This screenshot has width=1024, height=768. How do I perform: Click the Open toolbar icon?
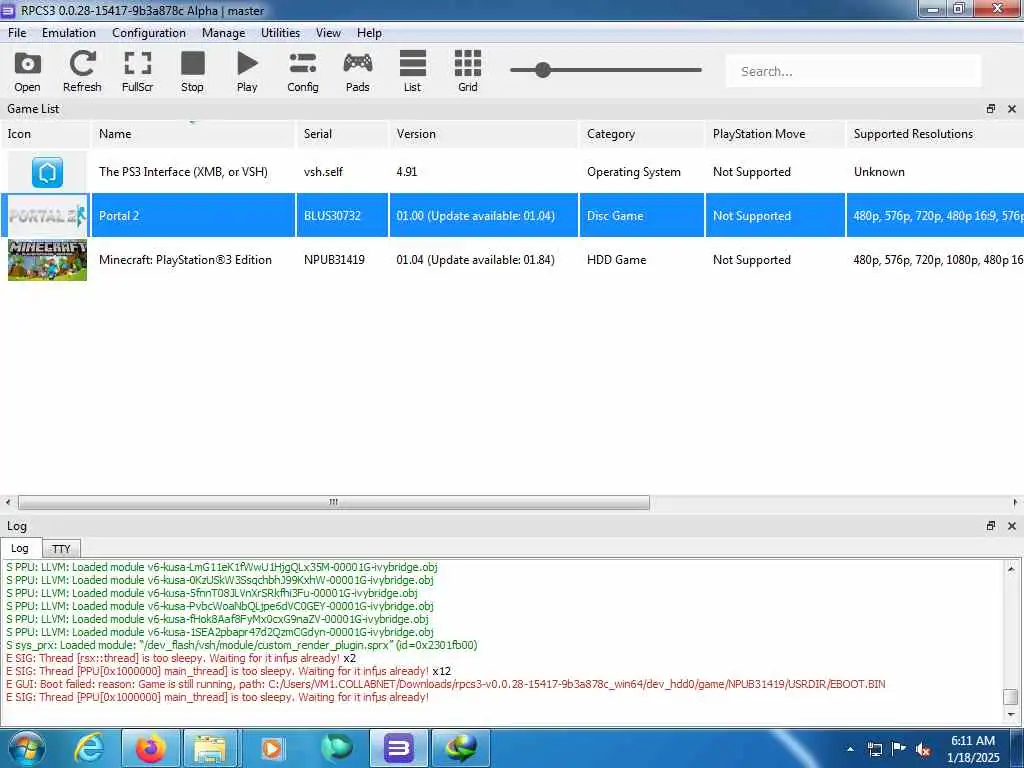click(27, 71)
